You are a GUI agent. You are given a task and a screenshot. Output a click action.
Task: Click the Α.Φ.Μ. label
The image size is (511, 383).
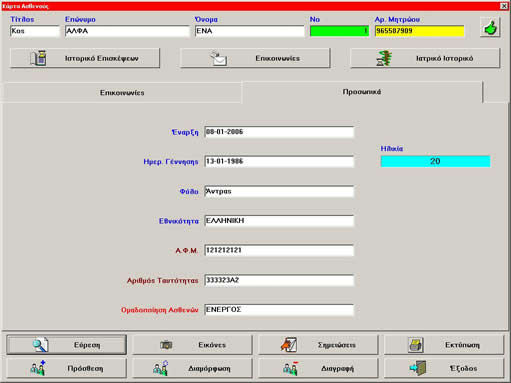click(187, 251)
